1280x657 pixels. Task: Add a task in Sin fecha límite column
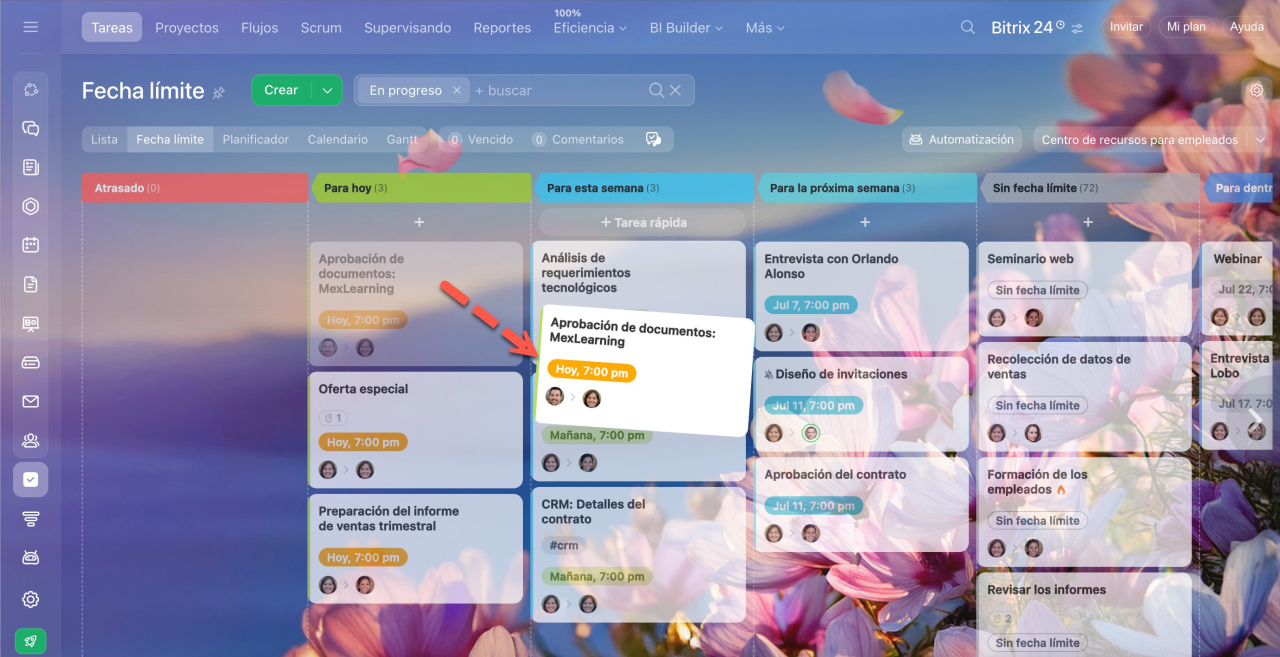[x=1088, y=222]
